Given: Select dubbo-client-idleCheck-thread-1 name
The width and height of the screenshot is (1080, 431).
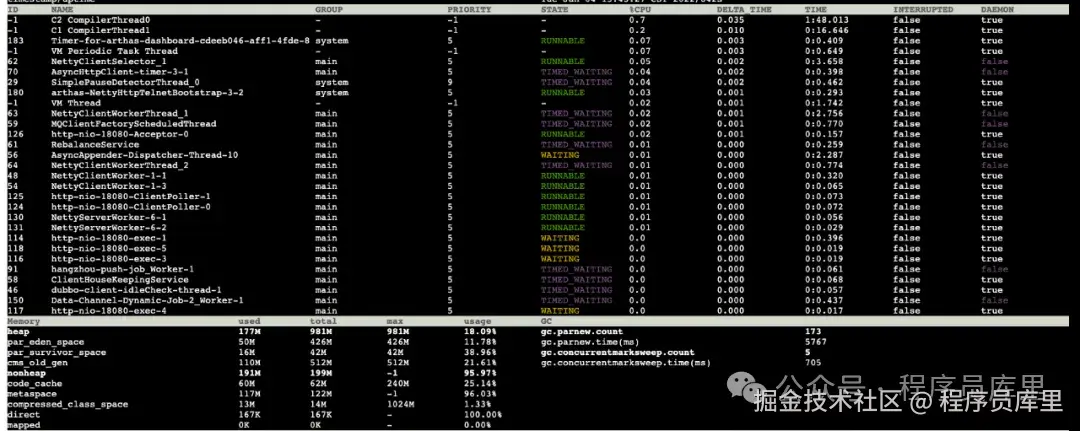Looking at the screenshot, I should 136,290.
